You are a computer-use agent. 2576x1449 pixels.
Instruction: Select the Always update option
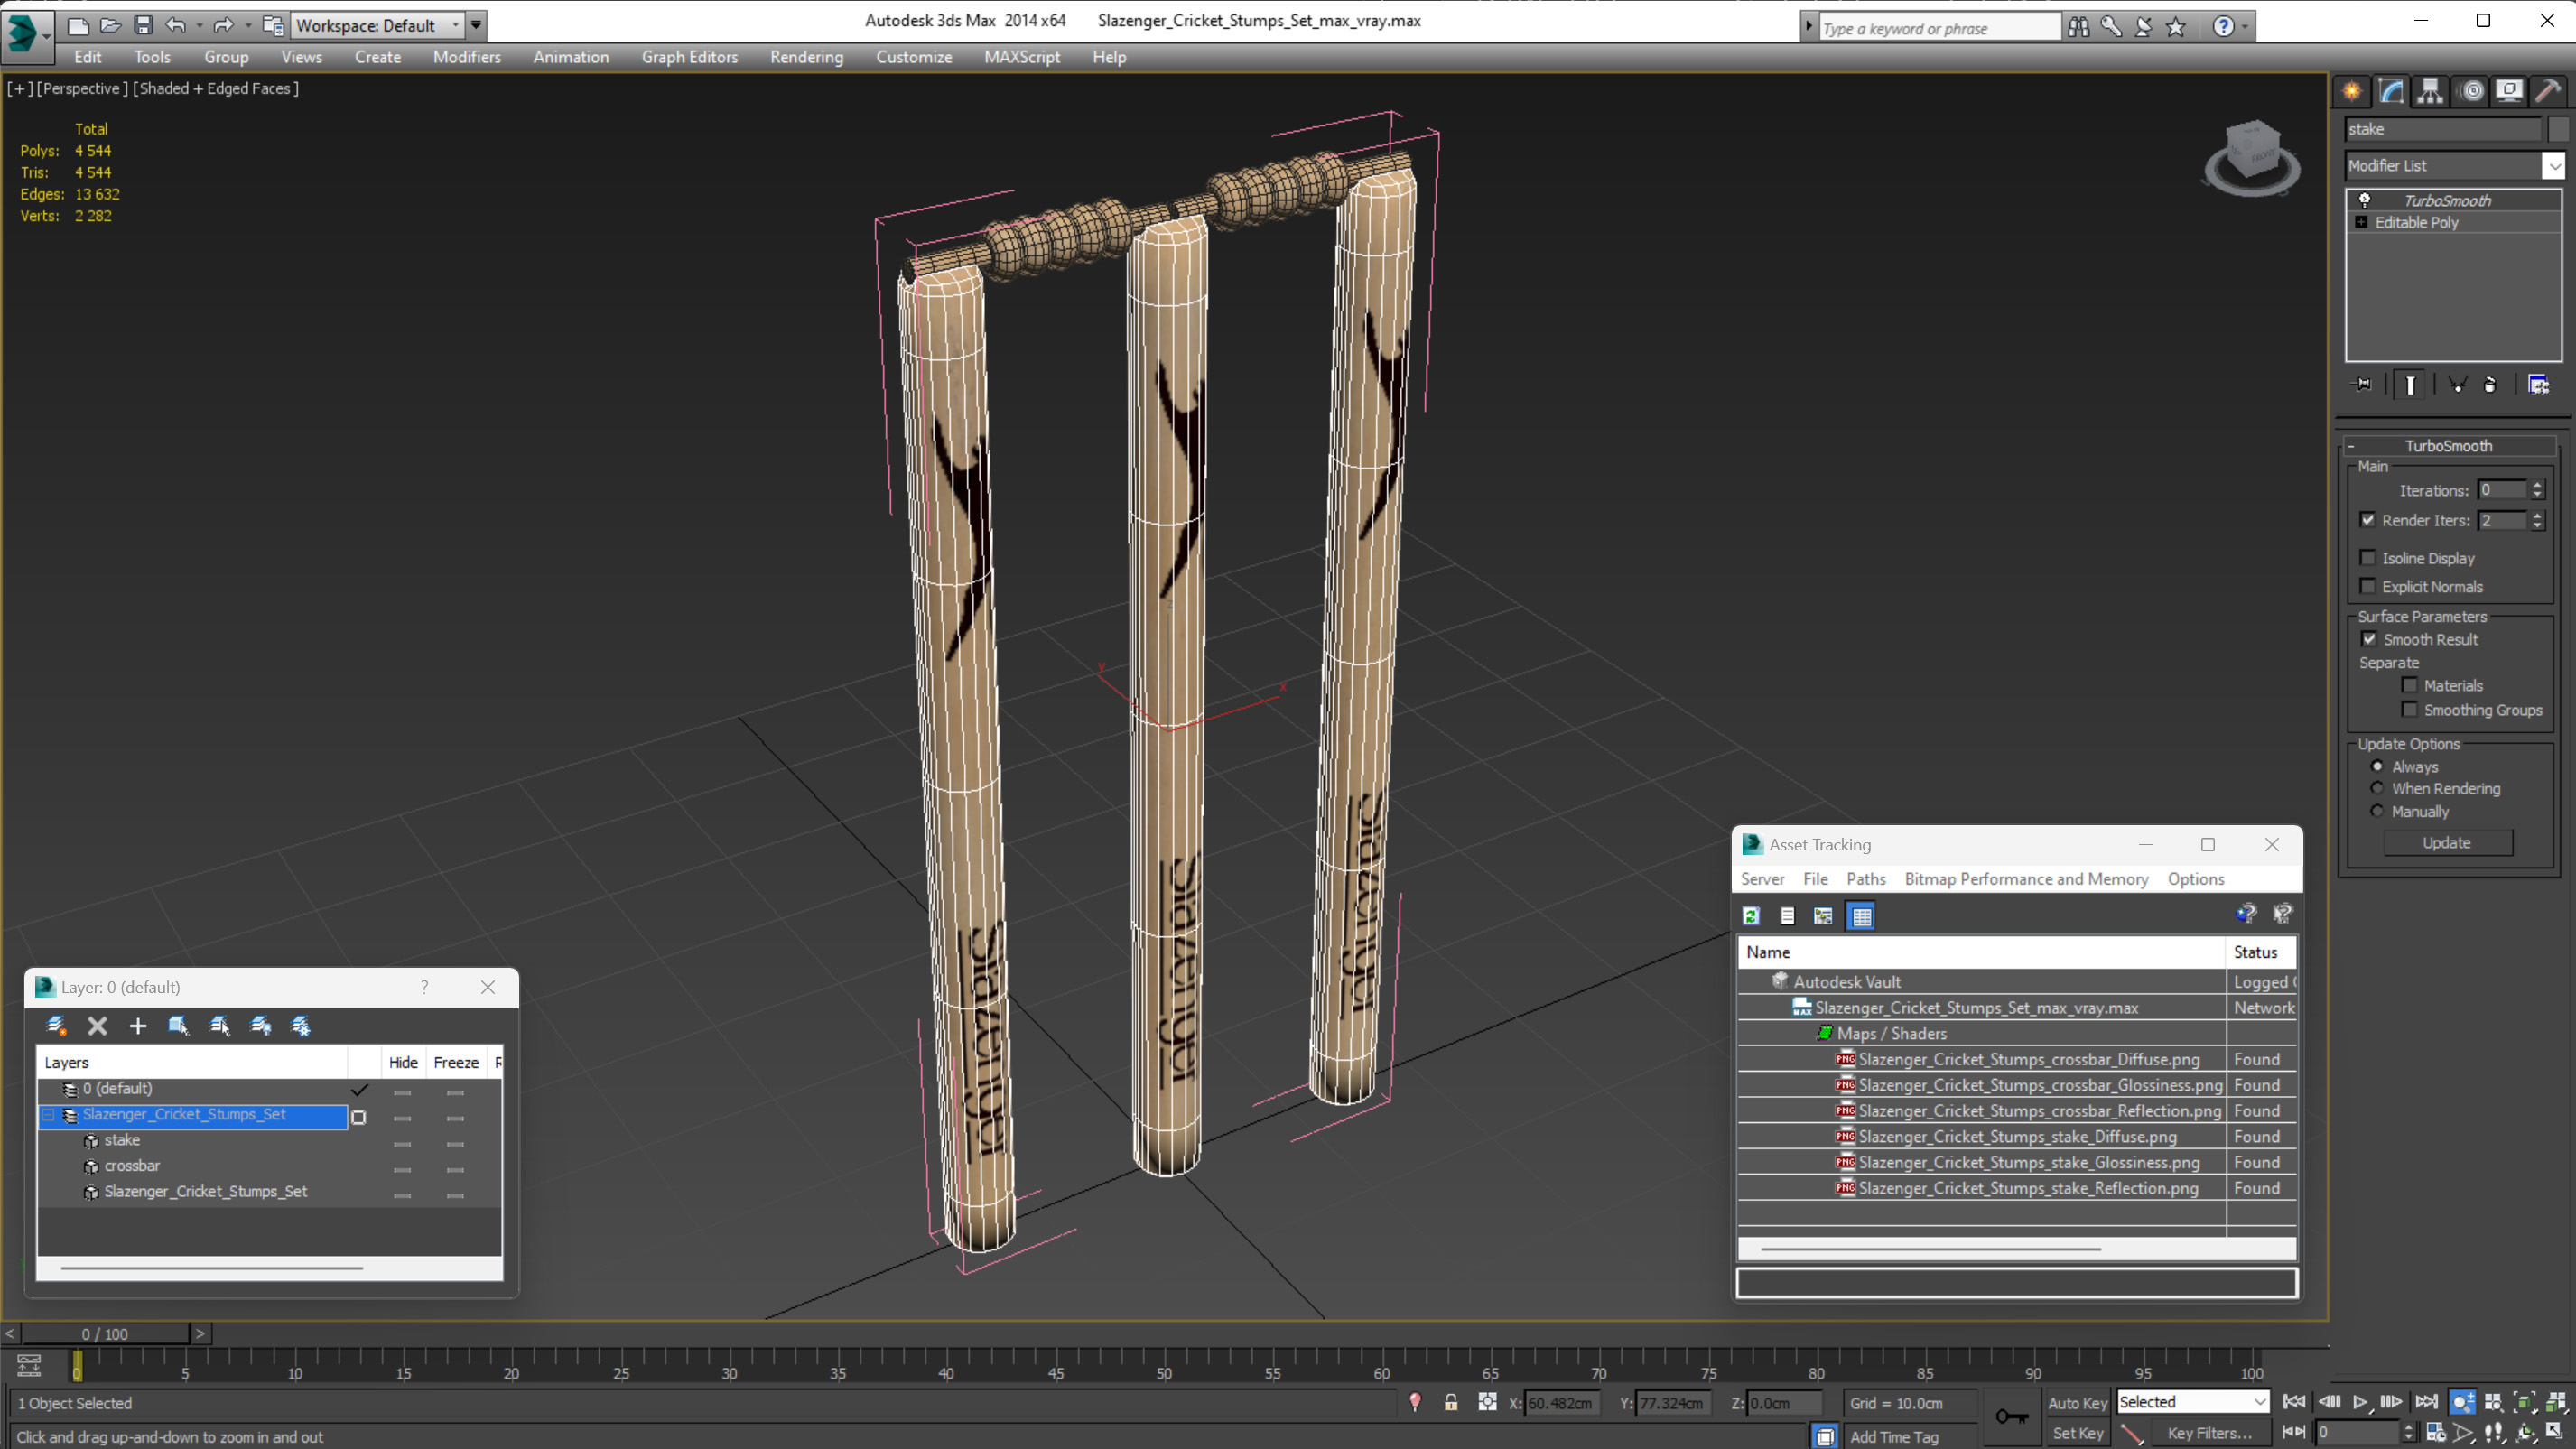pyautogui.click(x=2377, y=766)
